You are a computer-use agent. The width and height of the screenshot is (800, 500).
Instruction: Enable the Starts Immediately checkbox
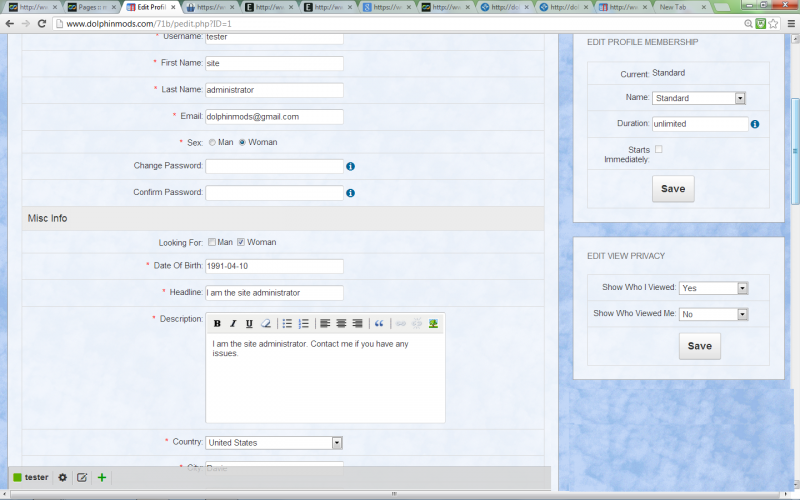click(x=659, y=149)
